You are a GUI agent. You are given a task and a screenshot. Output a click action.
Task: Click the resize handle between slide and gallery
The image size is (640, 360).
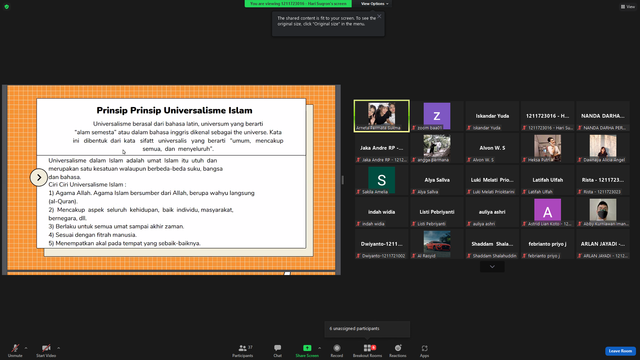342,180
